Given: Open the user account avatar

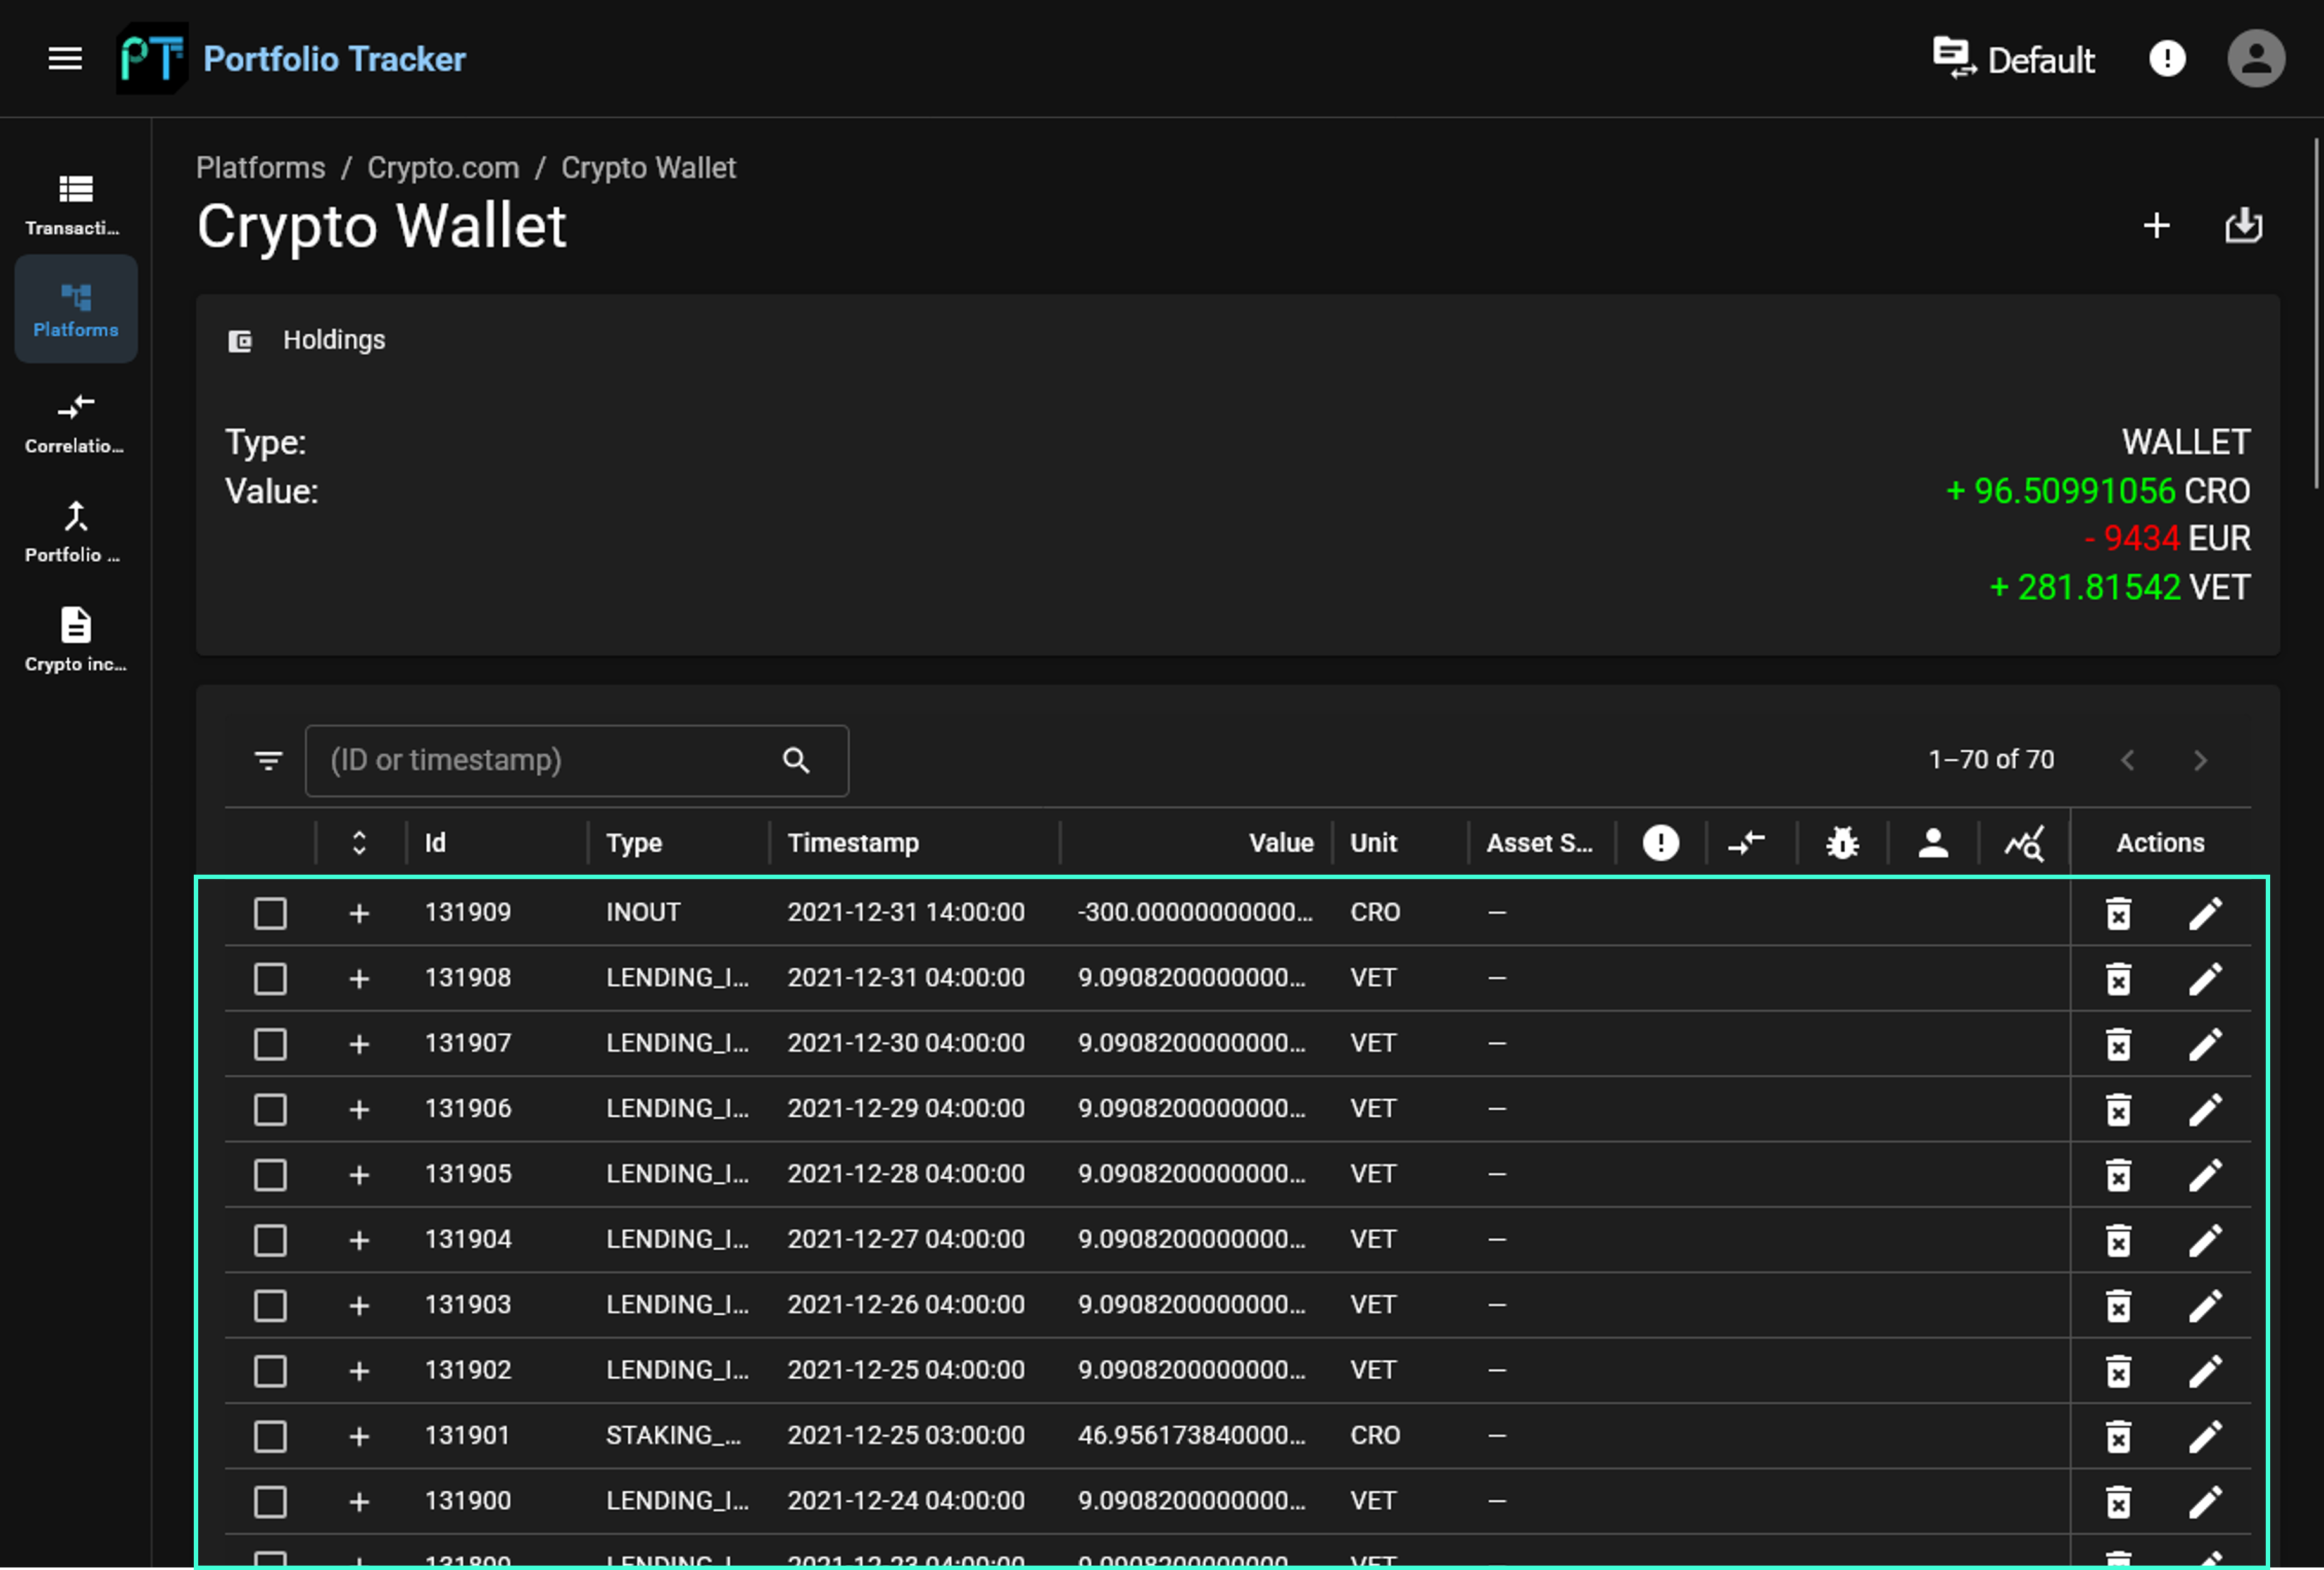Looking at the screenshot, I should (x=2256, y=59).
